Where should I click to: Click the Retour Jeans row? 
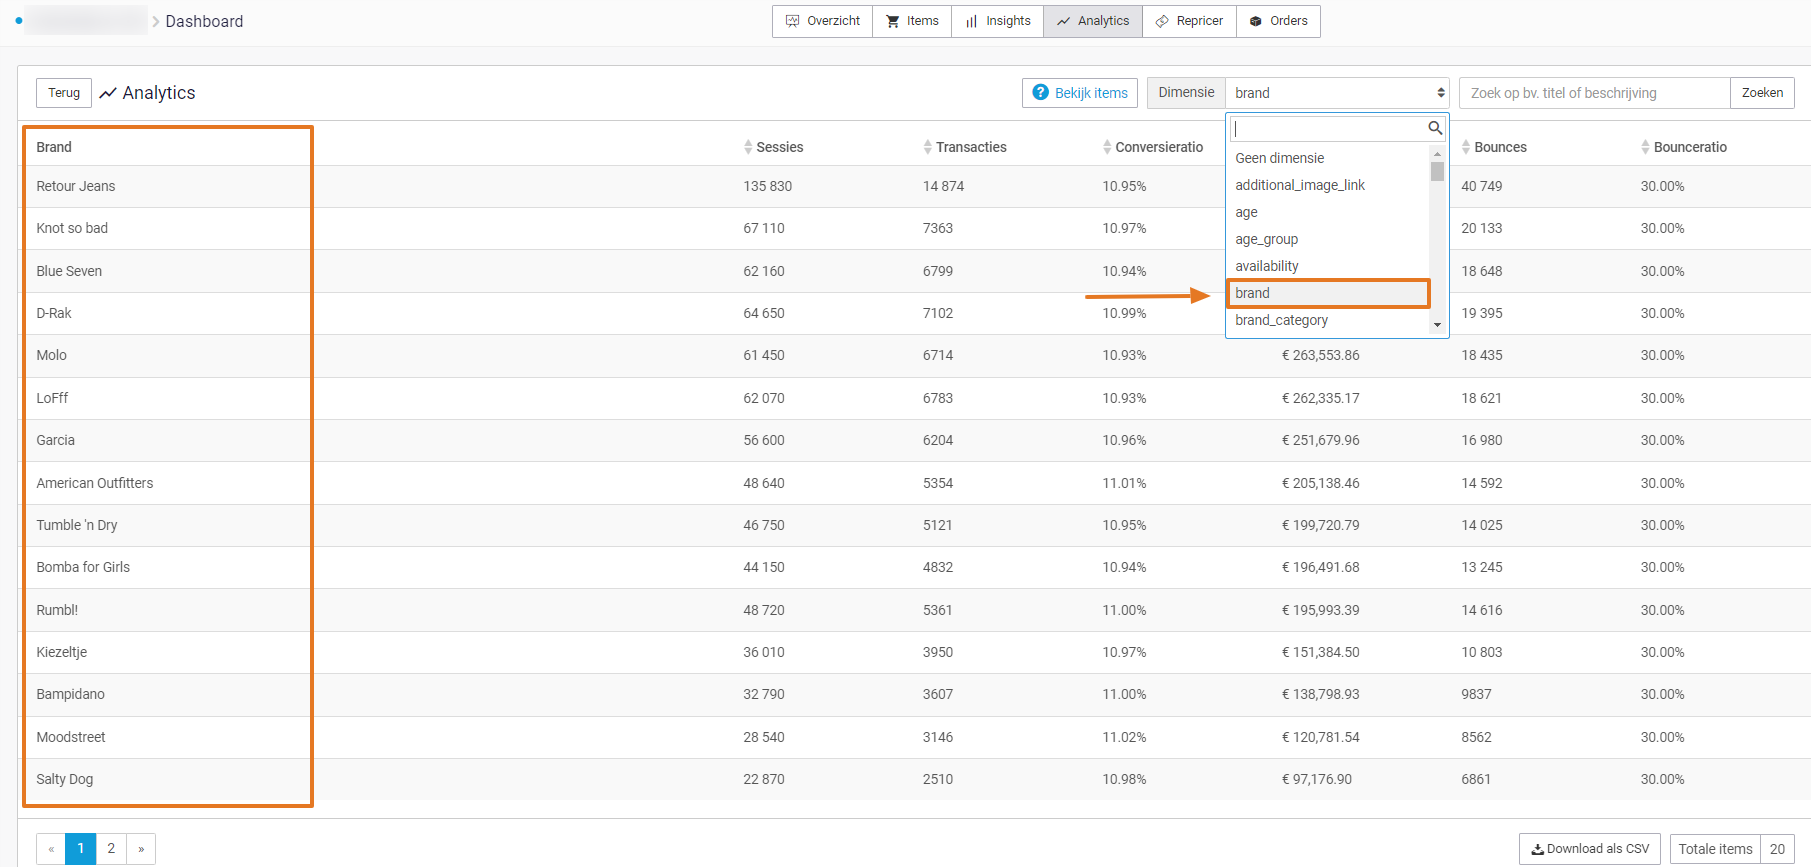(x=914, y=186)
